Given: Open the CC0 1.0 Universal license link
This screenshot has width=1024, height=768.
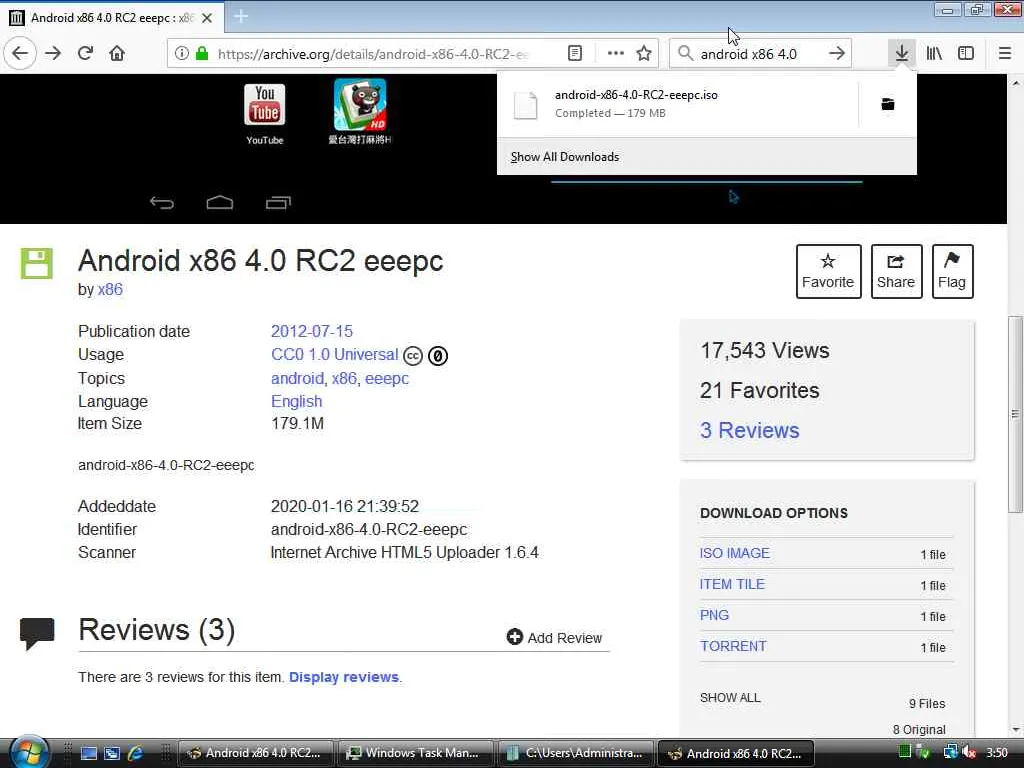Looking at the screenshot, I should pos(334,355).
